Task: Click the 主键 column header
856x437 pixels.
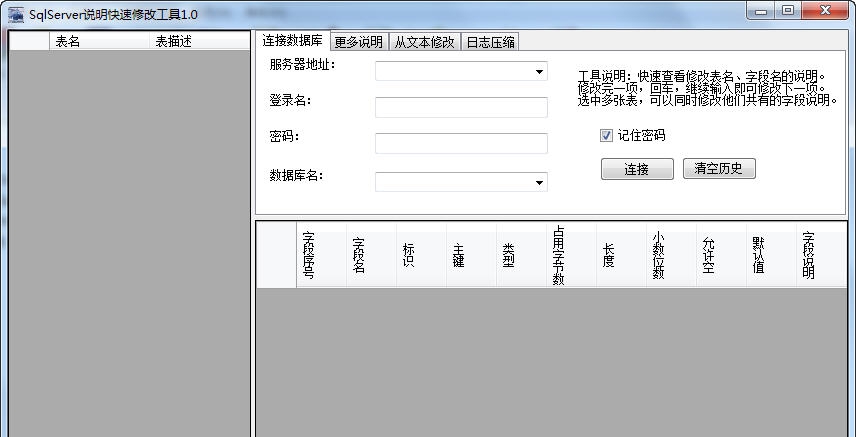Action: (471, 255)
